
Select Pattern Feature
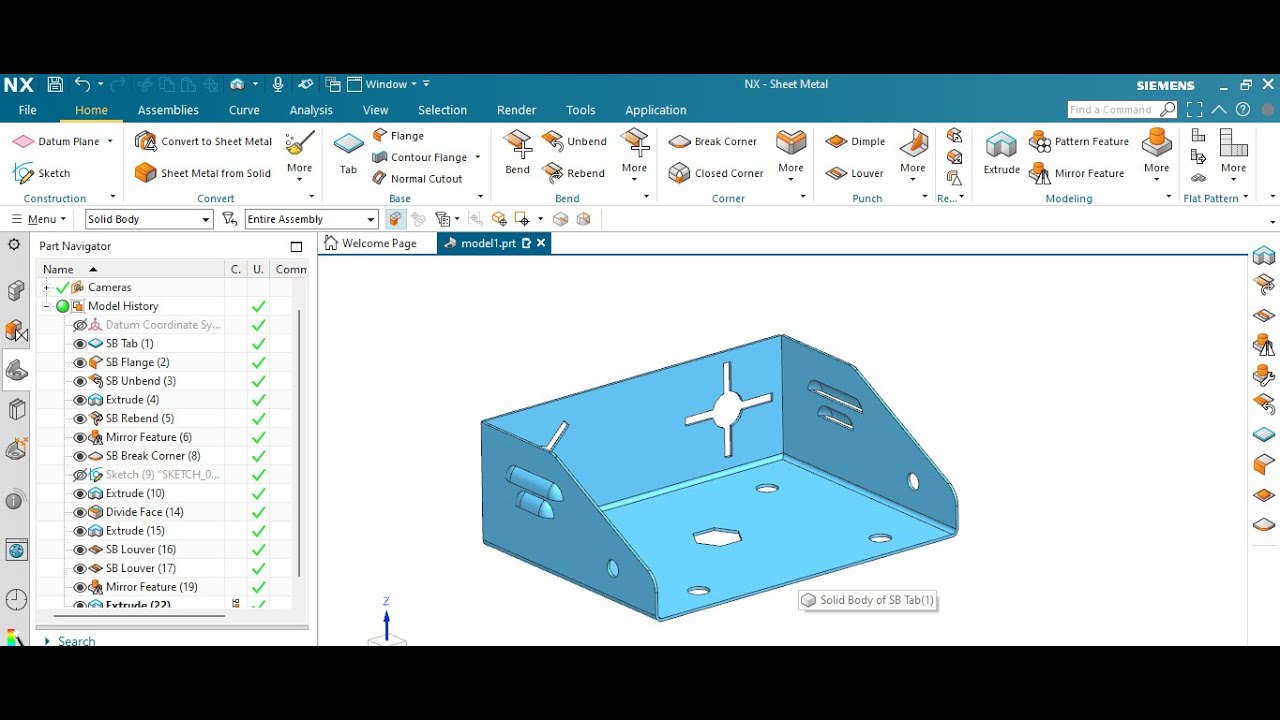tap(1079, 141)
